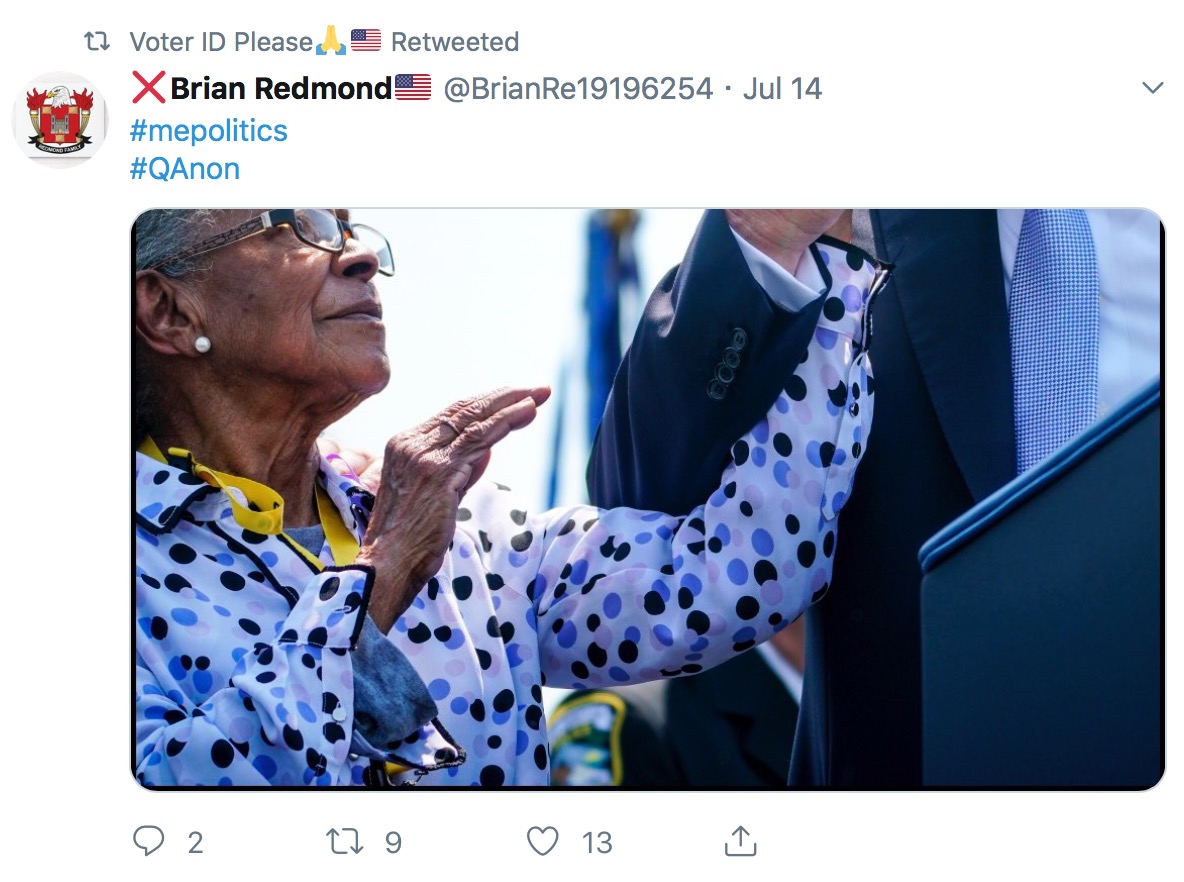Retweet this tweet using the arrows icon
This screenshot has height=882, width=1184.
[x=345, y=841]
